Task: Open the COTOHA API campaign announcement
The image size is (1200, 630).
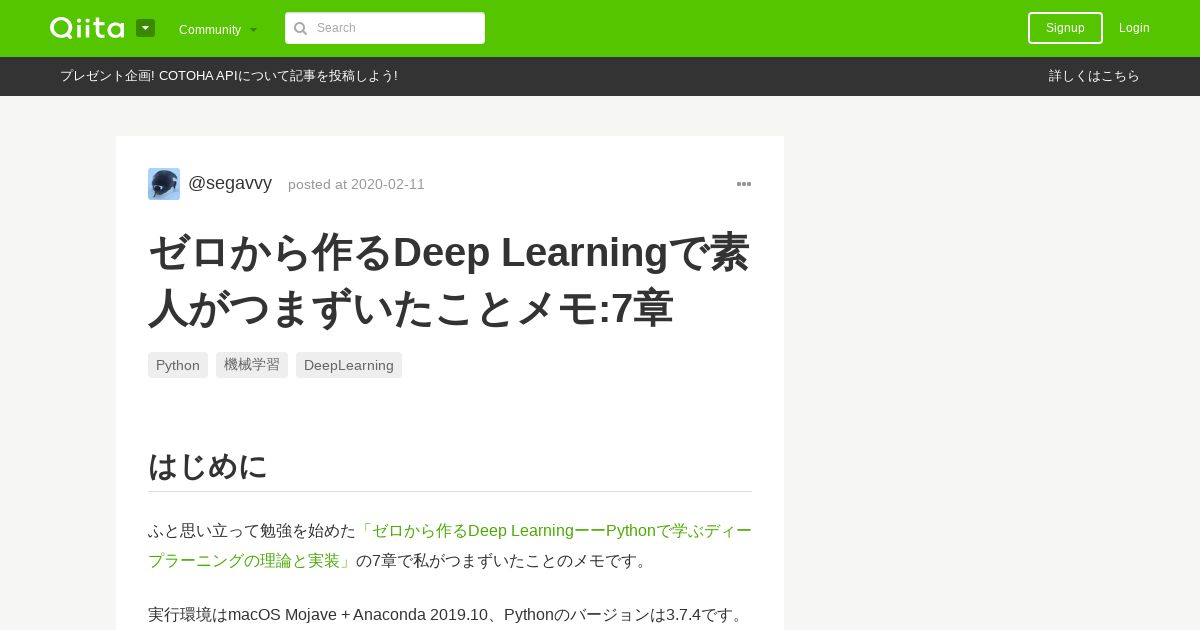Action: pos(229,76)
